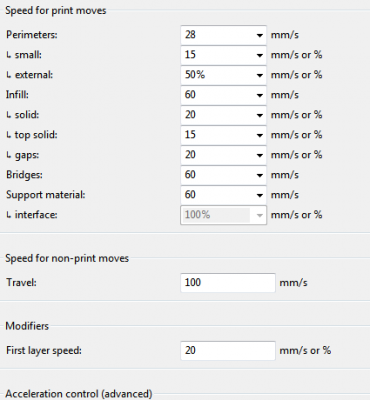Open the Support material speed dropdown

point(260,195)
